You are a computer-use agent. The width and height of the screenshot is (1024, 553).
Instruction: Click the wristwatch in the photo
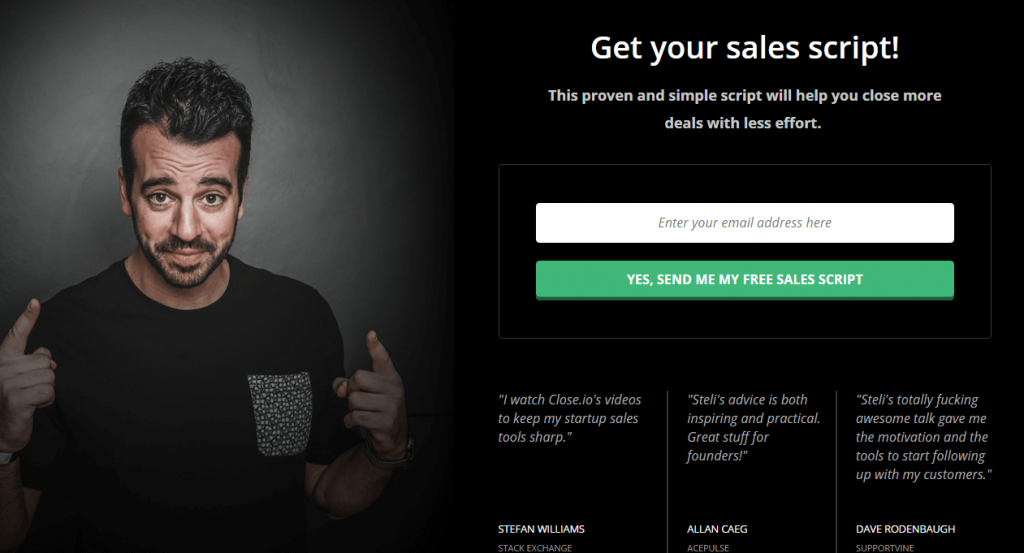[x=385, y=453]
